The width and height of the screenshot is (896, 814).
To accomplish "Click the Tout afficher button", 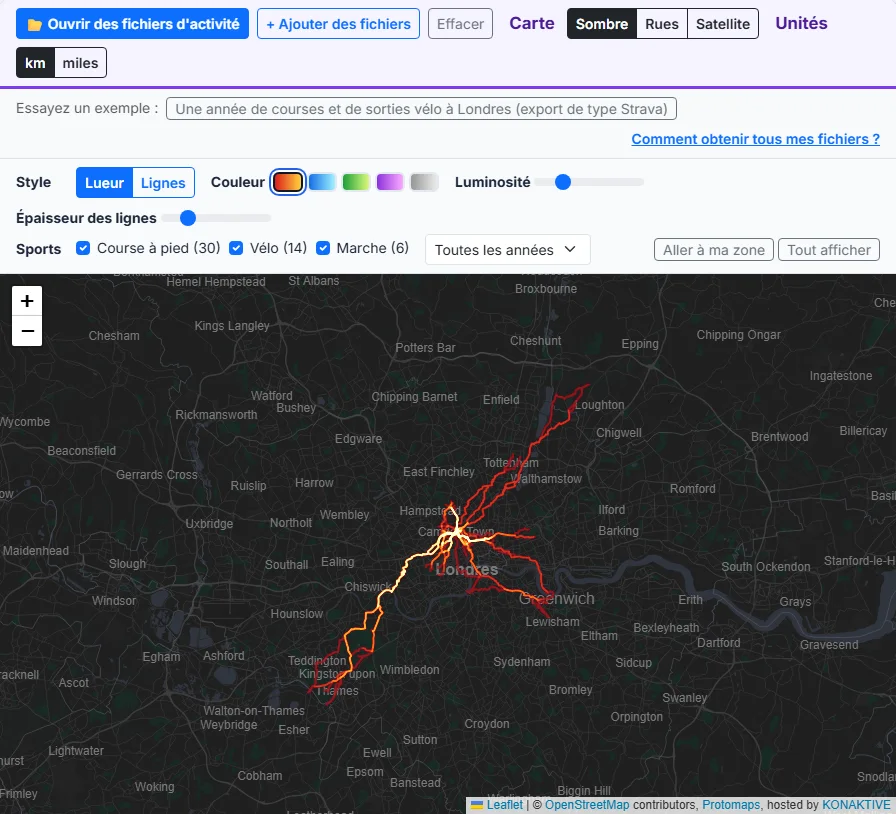I will click(829, 250).
